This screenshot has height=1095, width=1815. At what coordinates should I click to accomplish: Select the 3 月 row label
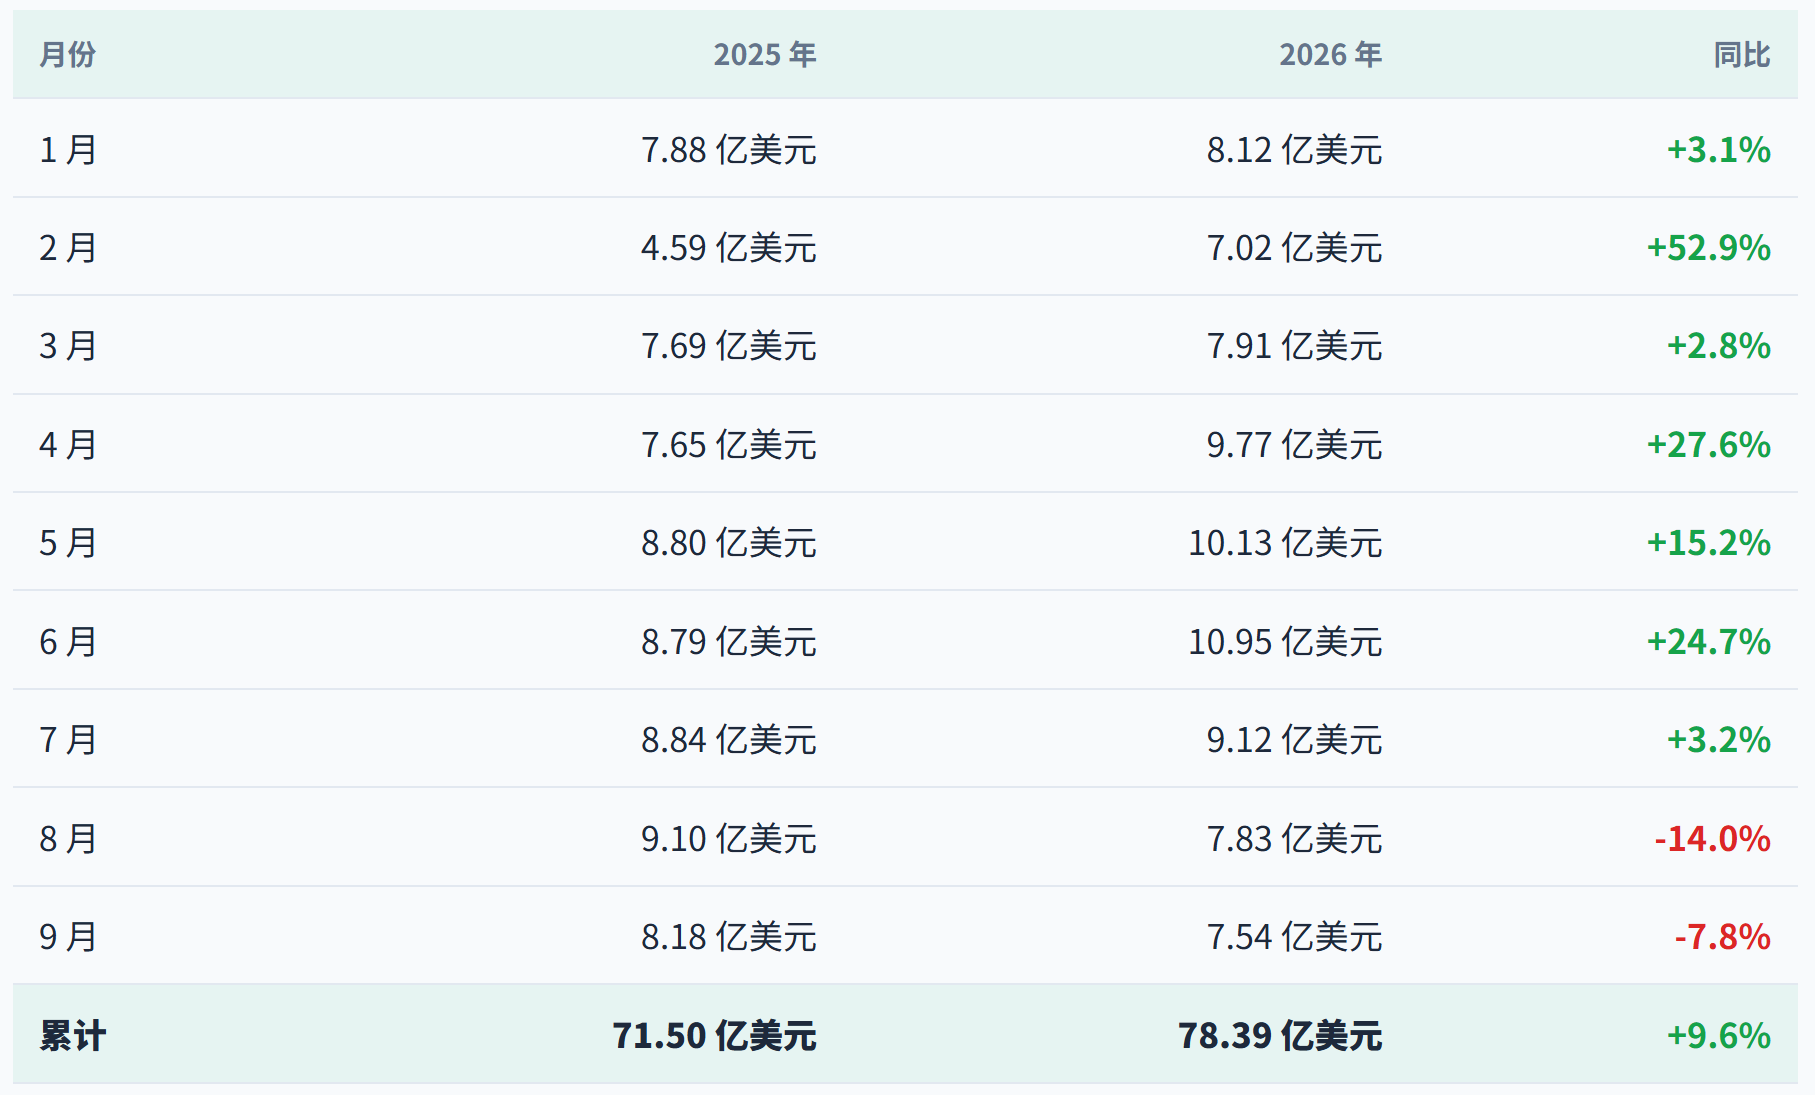pyautogui.click(x=68, y=346)
